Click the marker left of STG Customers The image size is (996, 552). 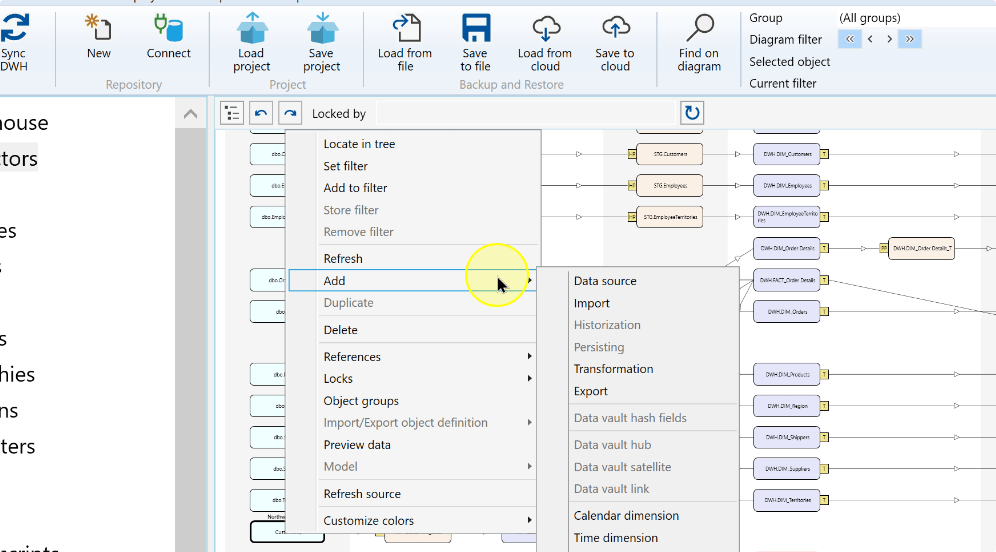632,154
